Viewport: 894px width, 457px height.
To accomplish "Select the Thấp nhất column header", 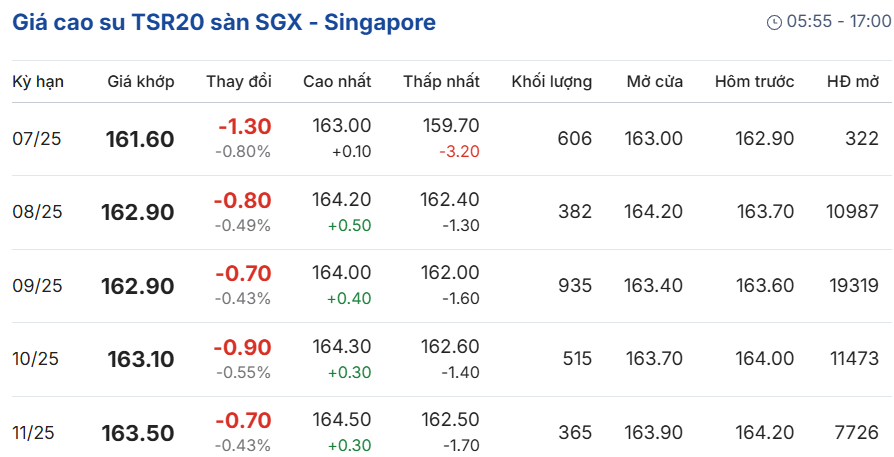I will (442, 81).
